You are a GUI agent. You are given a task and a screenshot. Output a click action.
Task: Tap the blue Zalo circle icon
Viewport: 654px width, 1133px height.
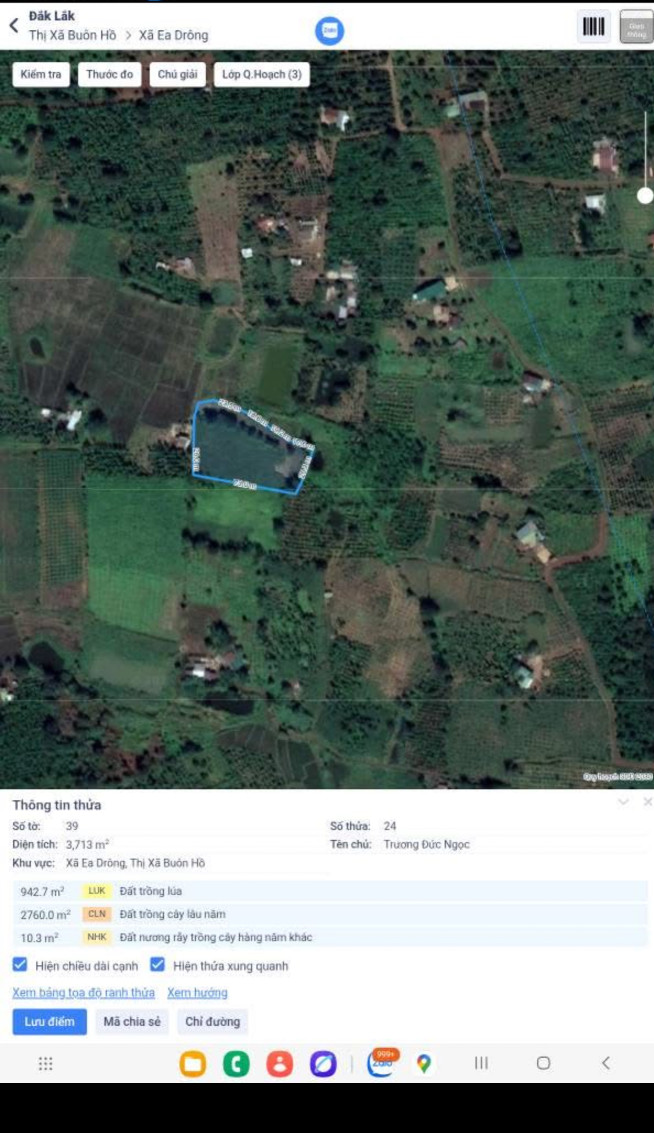pos(330,30)
